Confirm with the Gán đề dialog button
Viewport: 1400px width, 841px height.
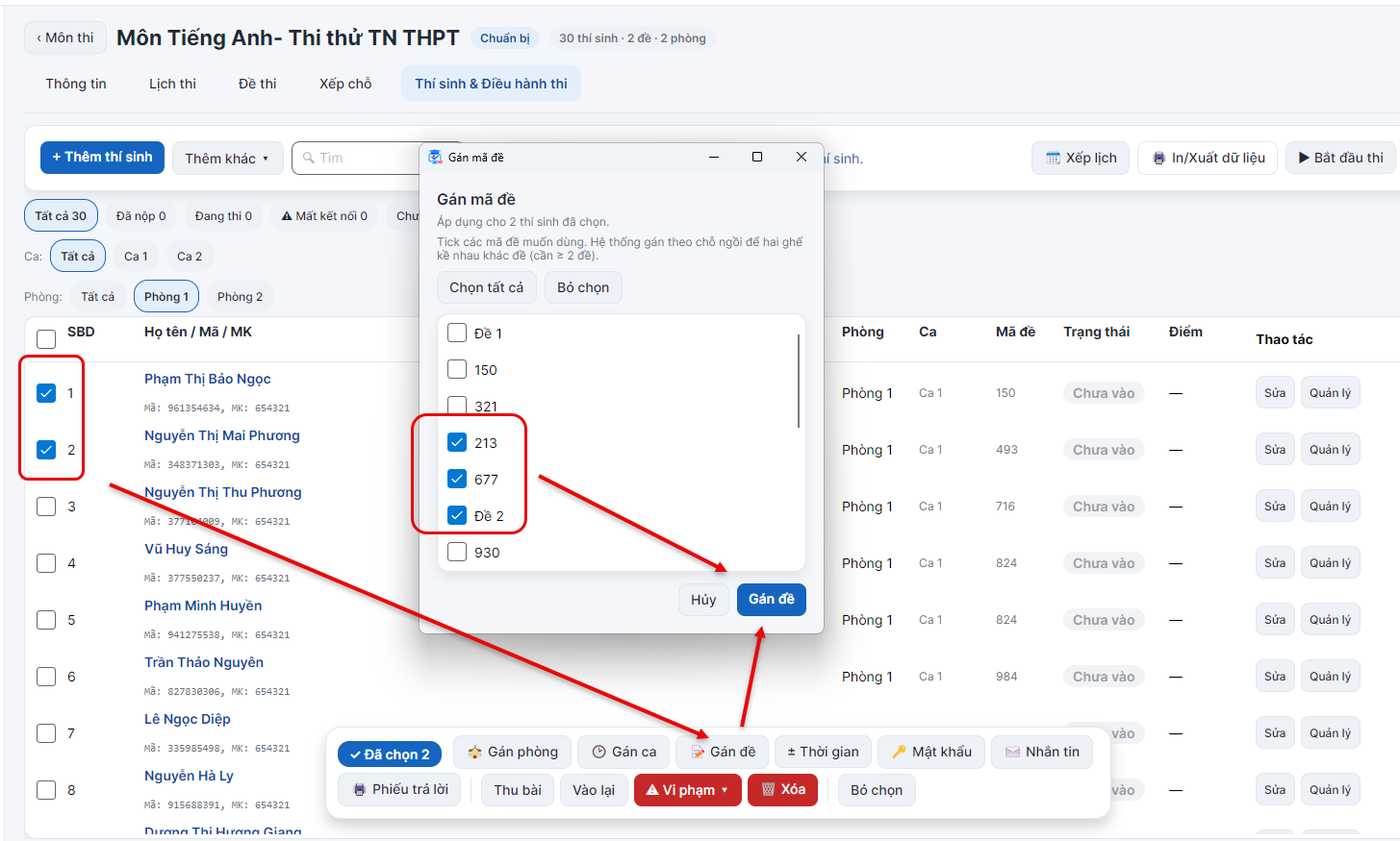tap(771, 599)
